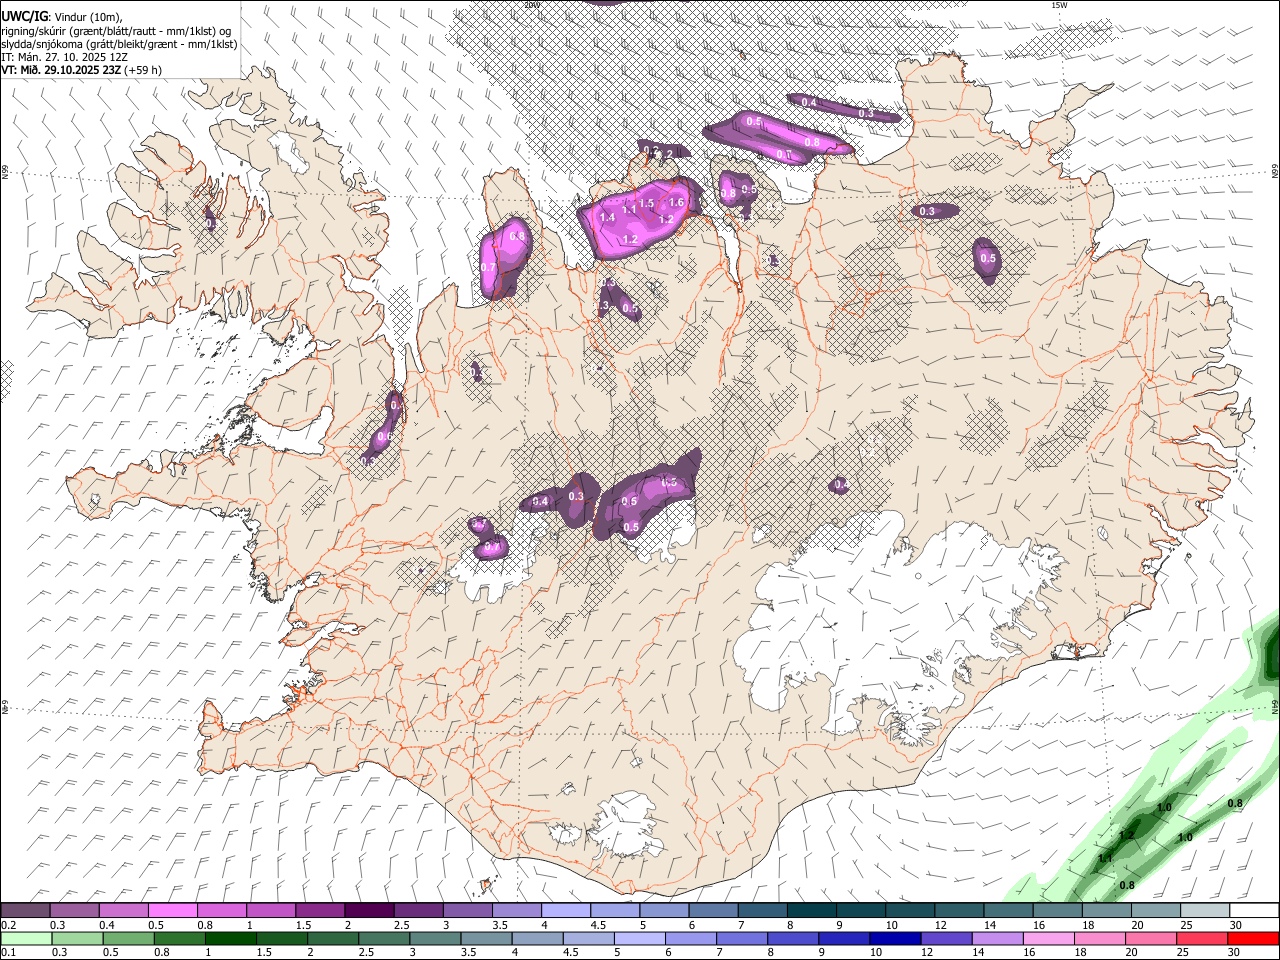
Task: Click the upper legend swatch between 1 and 1.5
Action: (x=270, y=910)
